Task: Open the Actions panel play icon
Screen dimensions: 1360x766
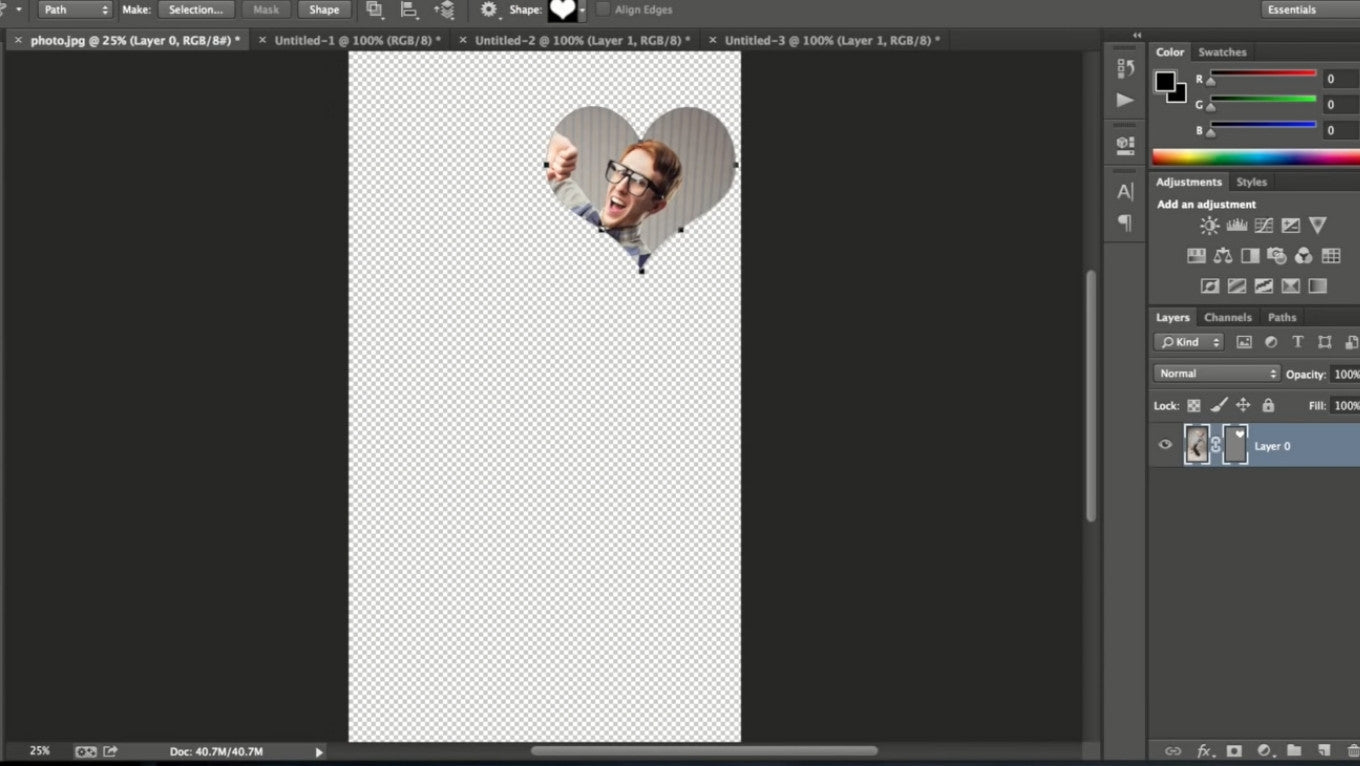Action: pos(1125,100)
